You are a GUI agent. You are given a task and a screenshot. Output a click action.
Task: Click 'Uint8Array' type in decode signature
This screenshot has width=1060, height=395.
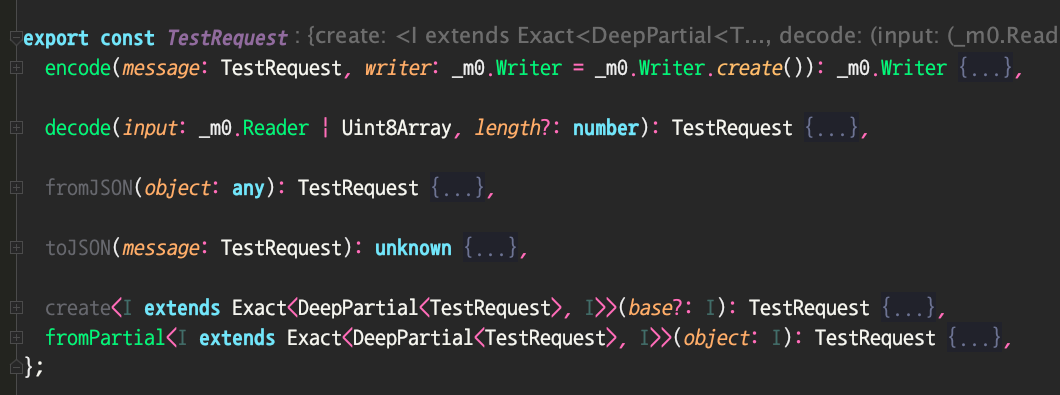pos(397,128)
